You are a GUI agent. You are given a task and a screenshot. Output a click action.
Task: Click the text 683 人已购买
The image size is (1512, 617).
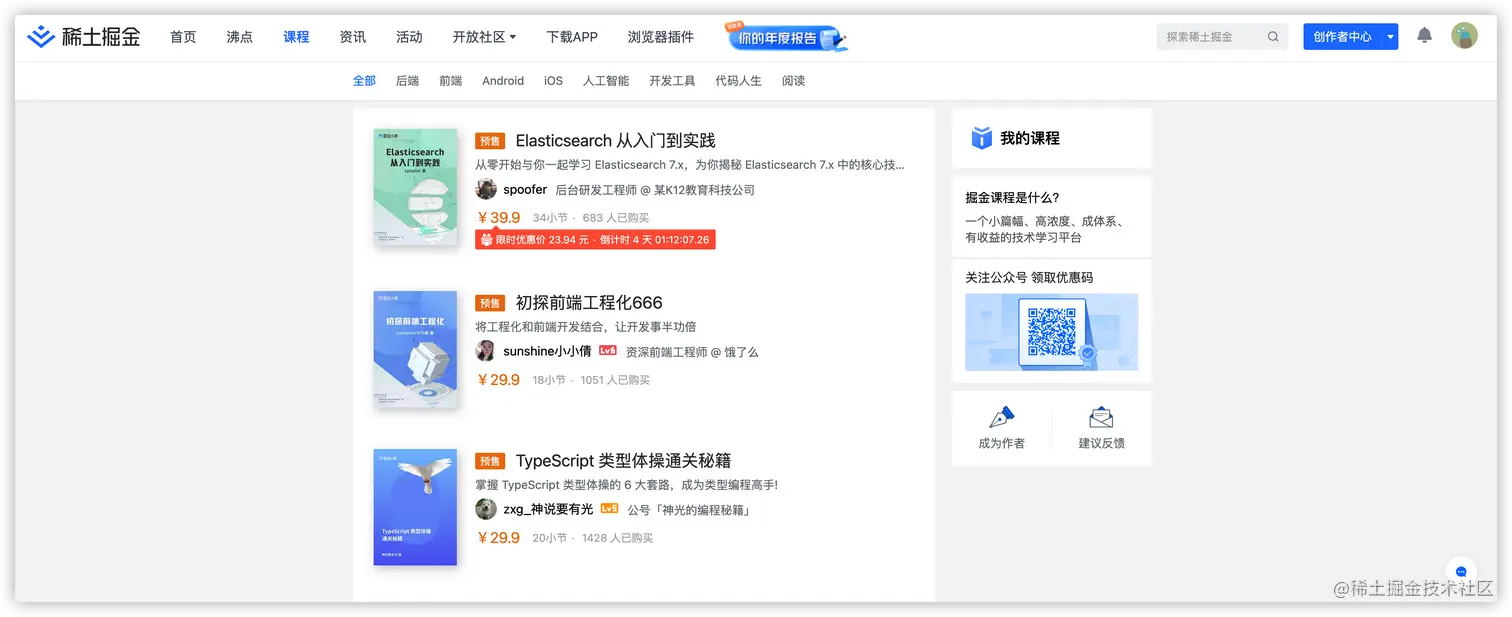click(x=616, y=218)
